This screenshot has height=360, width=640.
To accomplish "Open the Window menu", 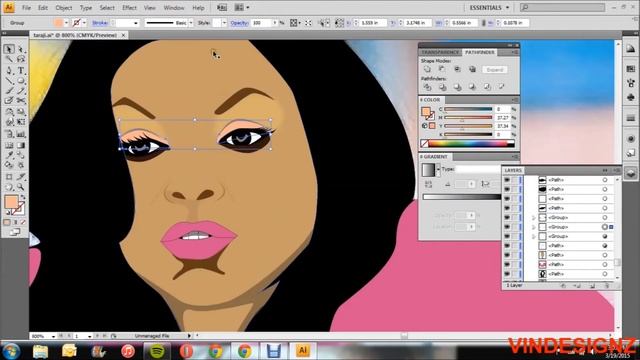I will [174, 8].
